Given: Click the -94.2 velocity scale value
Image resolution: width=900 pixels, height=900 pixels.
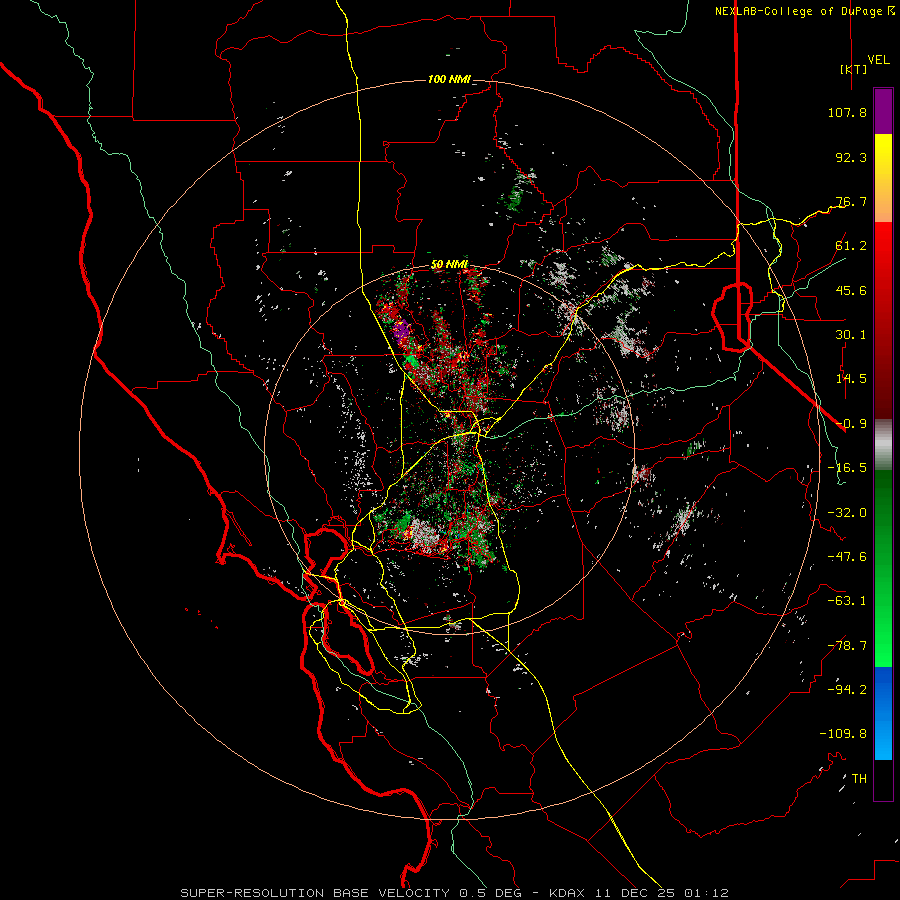Looking at the screenshot, I should [x=847, y=690].
